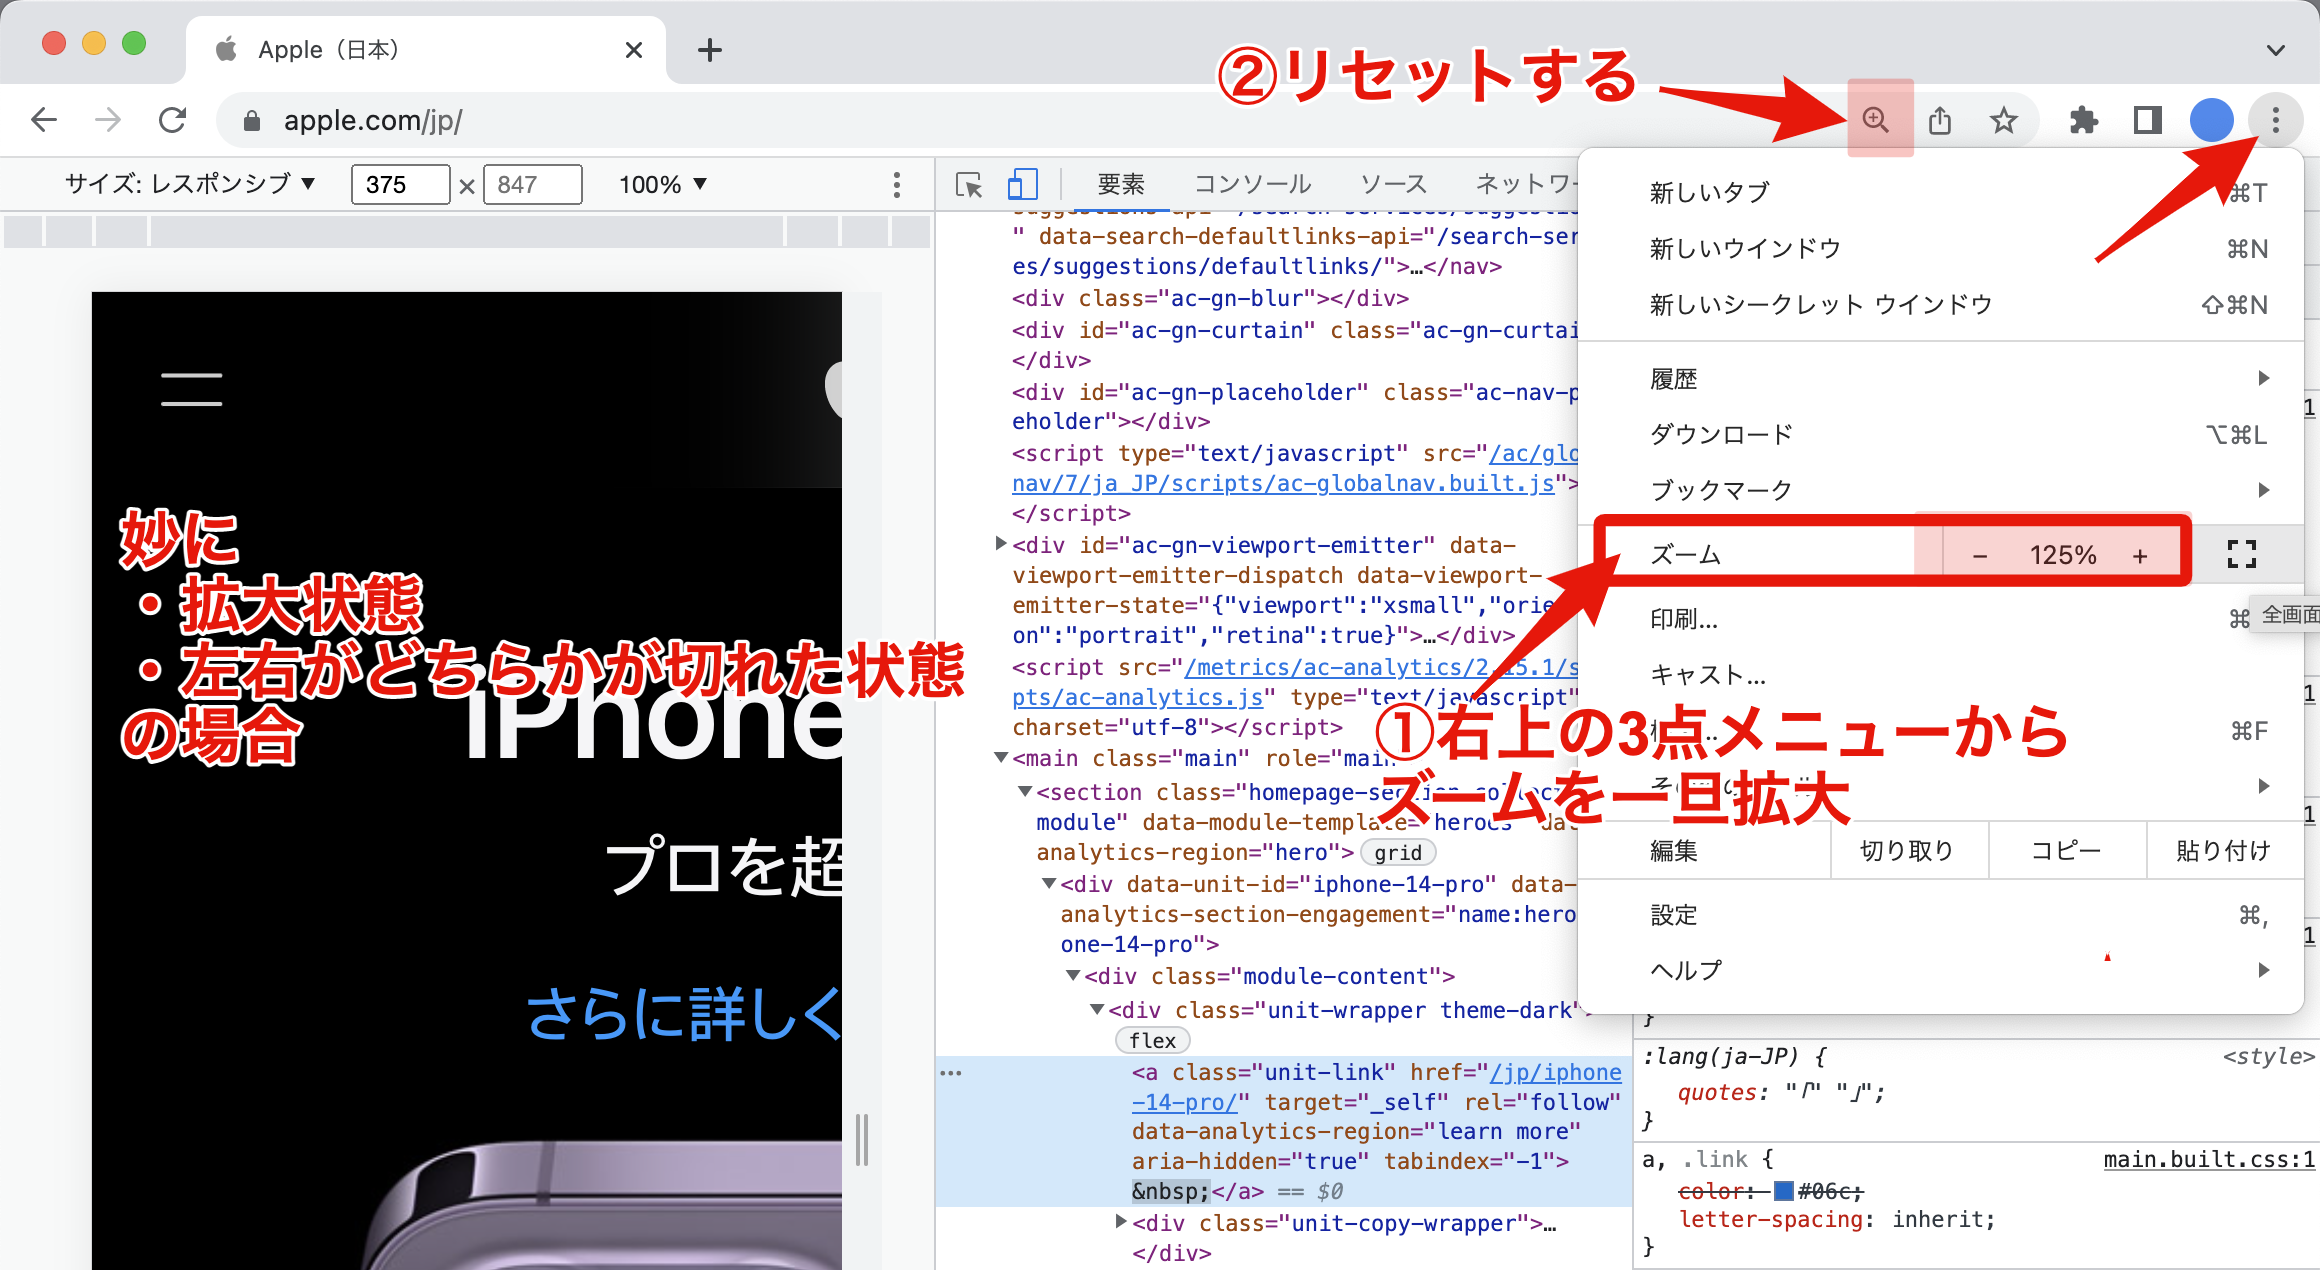Open ブックマーク submenu
Image resolution: width=2320 pixels, height=1270 pixels.
click(1940, 490)
